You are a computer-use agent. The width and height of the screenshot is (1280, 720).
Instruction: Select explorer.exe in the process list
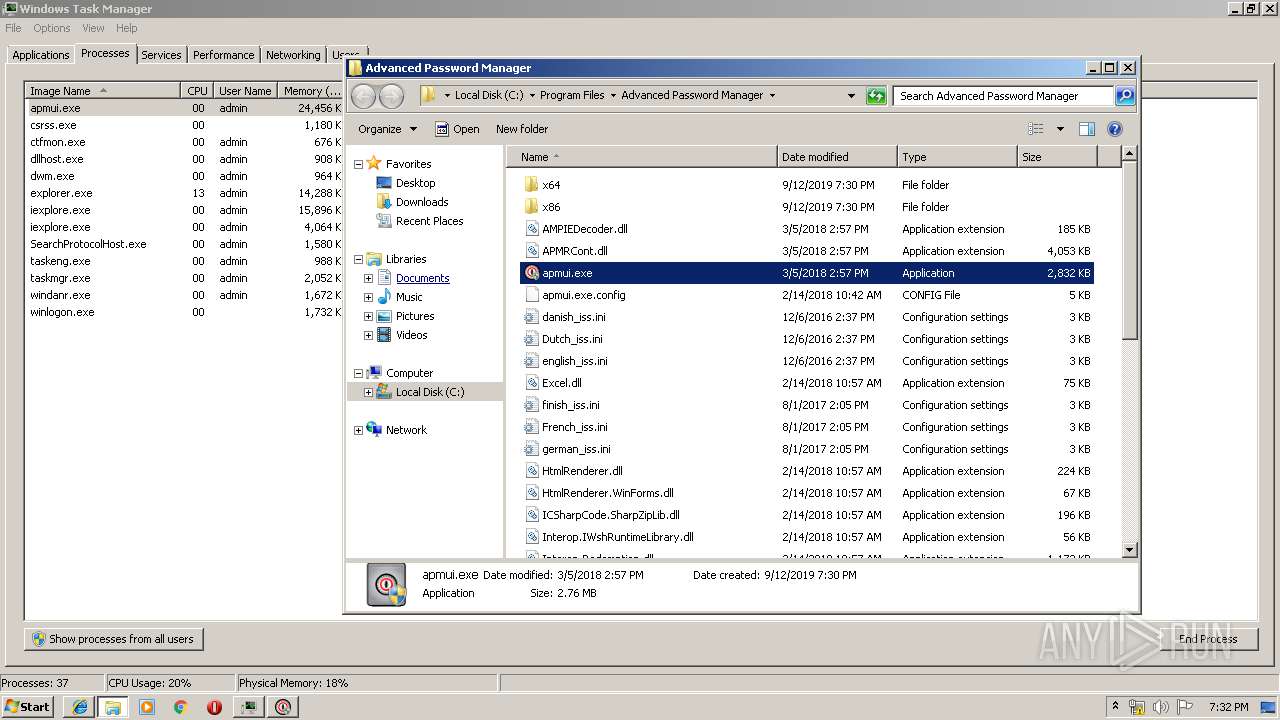183,193
